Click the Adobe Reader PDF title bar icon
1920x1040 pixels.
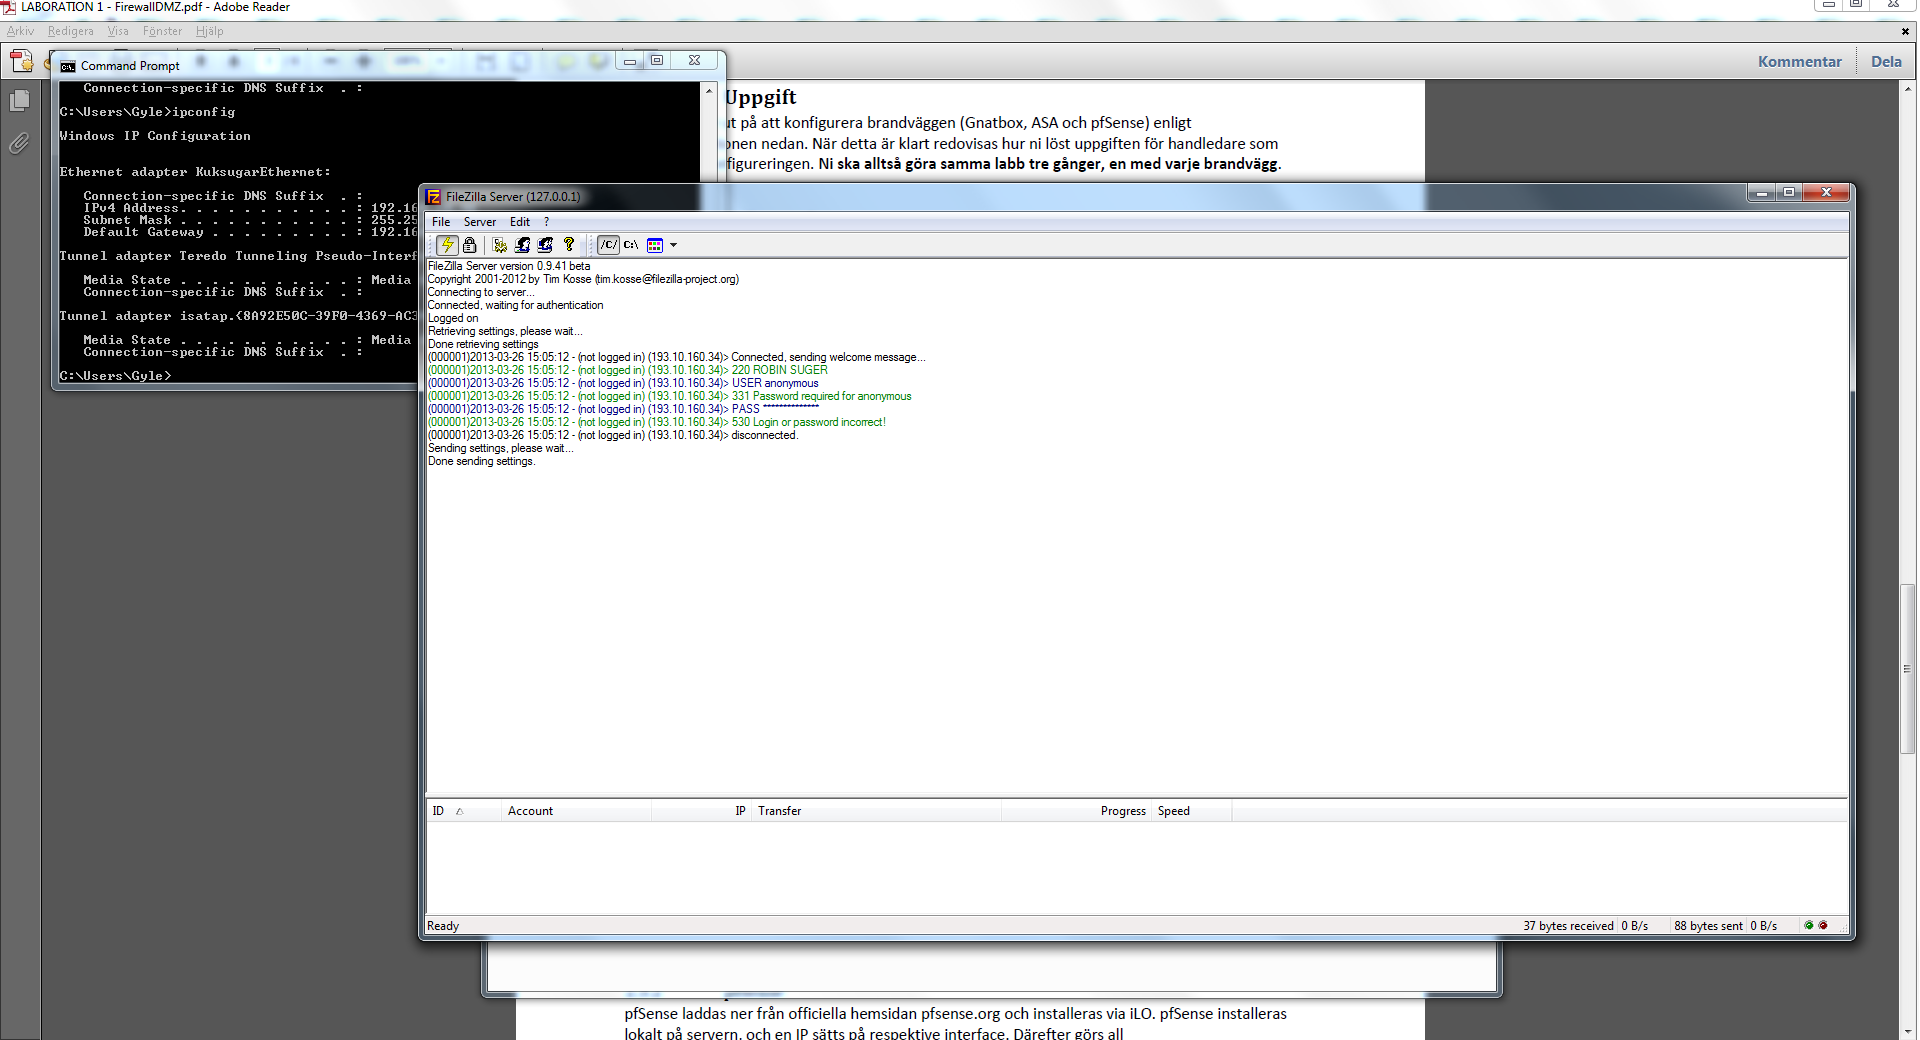pyautogui.click(x=9, y=7)
